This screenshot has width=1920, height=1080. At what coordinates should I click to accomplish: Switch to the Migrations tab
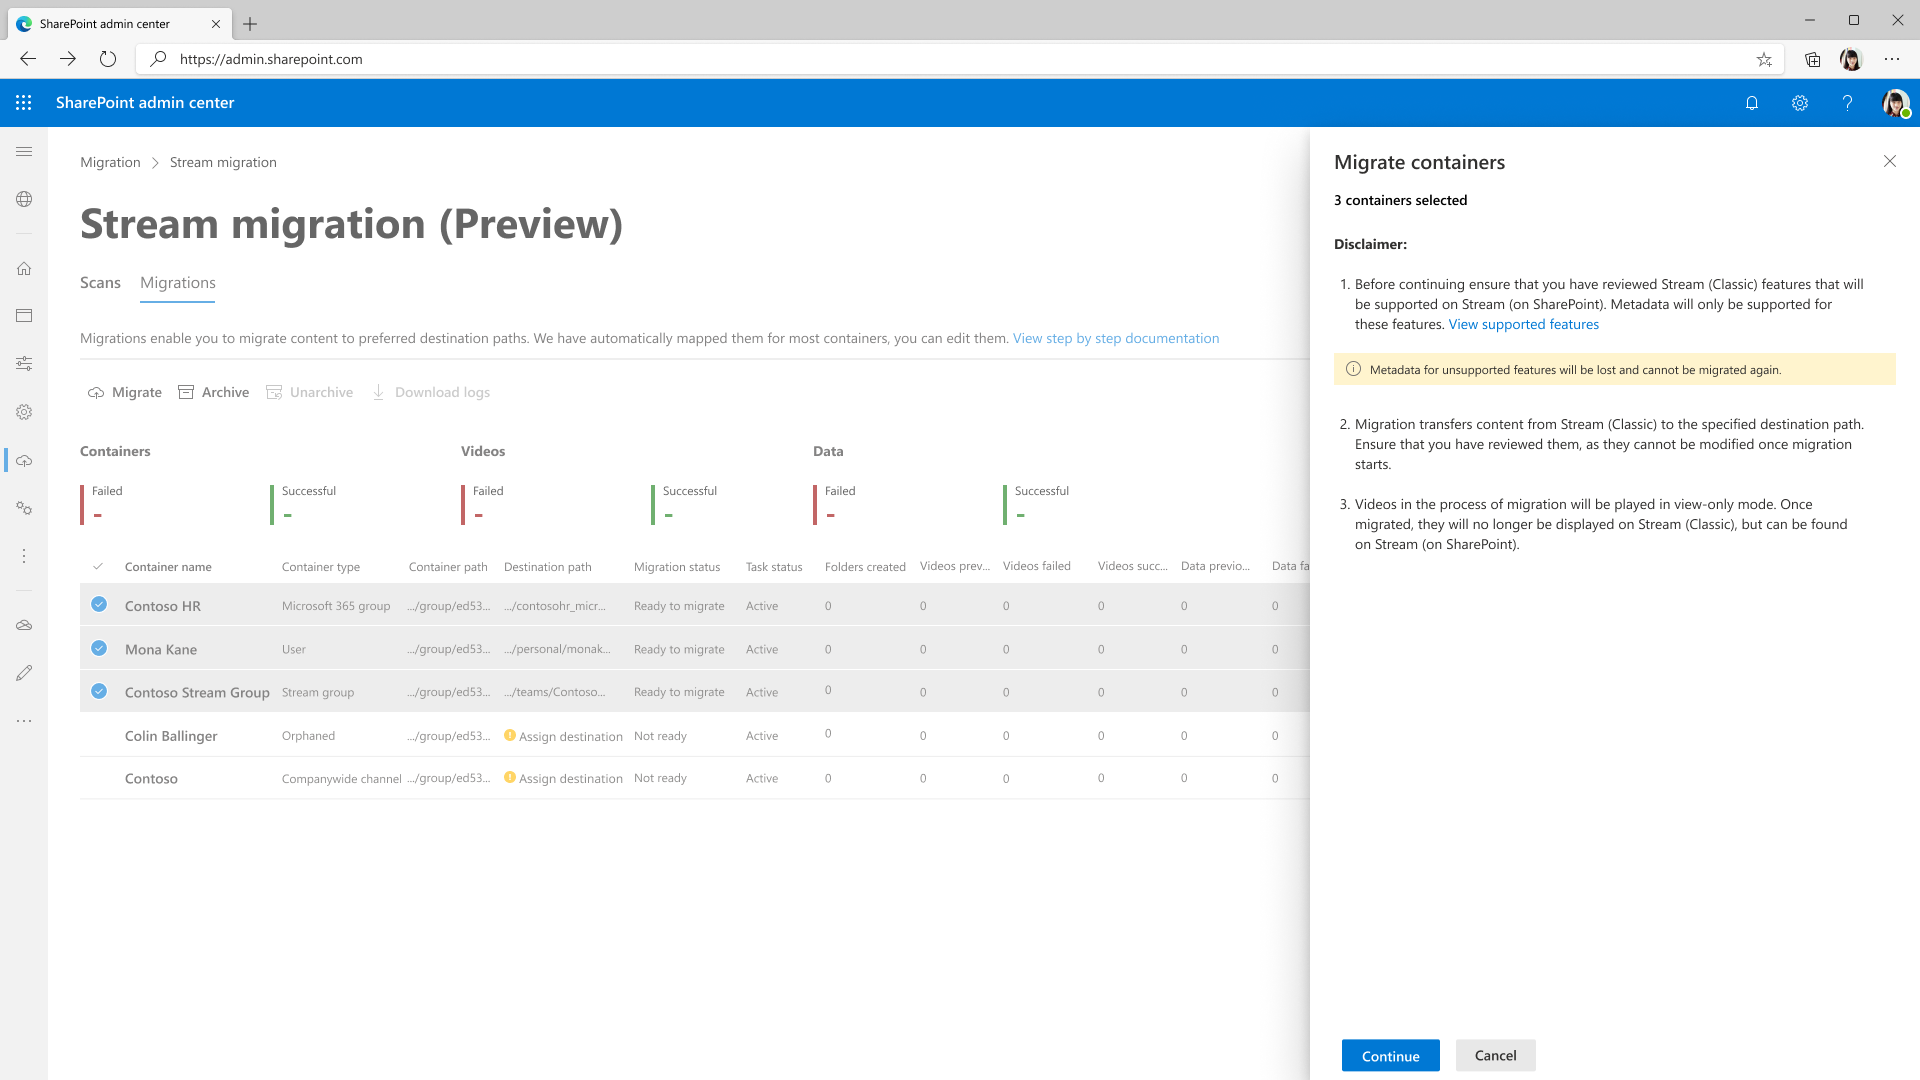coord(178,282)
